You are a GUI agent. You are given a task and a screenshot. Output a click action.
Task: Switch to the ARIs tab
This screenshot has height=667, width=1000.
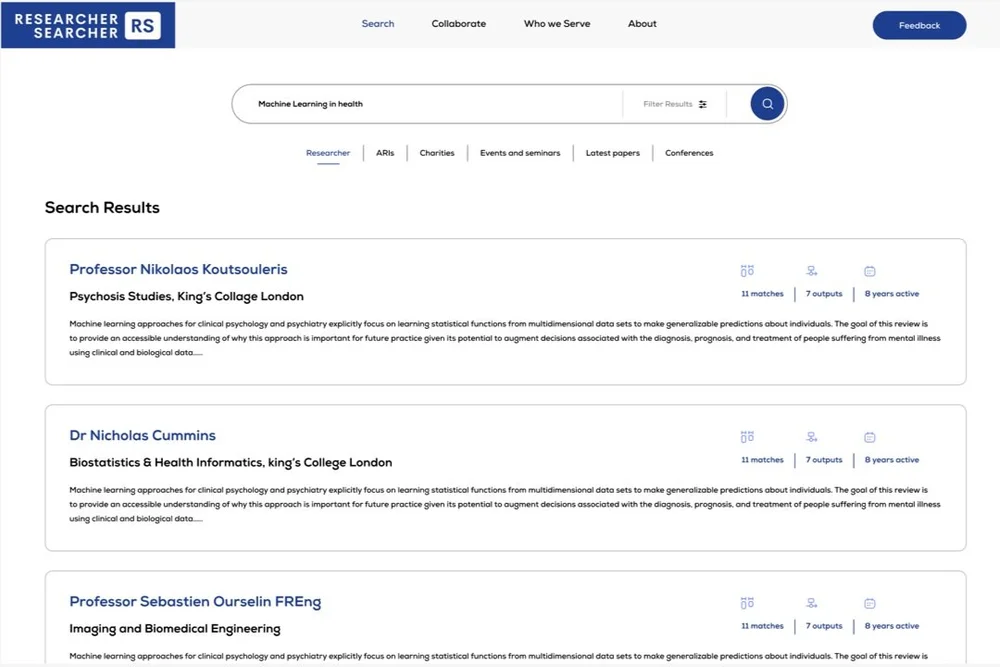click(385, 152)
